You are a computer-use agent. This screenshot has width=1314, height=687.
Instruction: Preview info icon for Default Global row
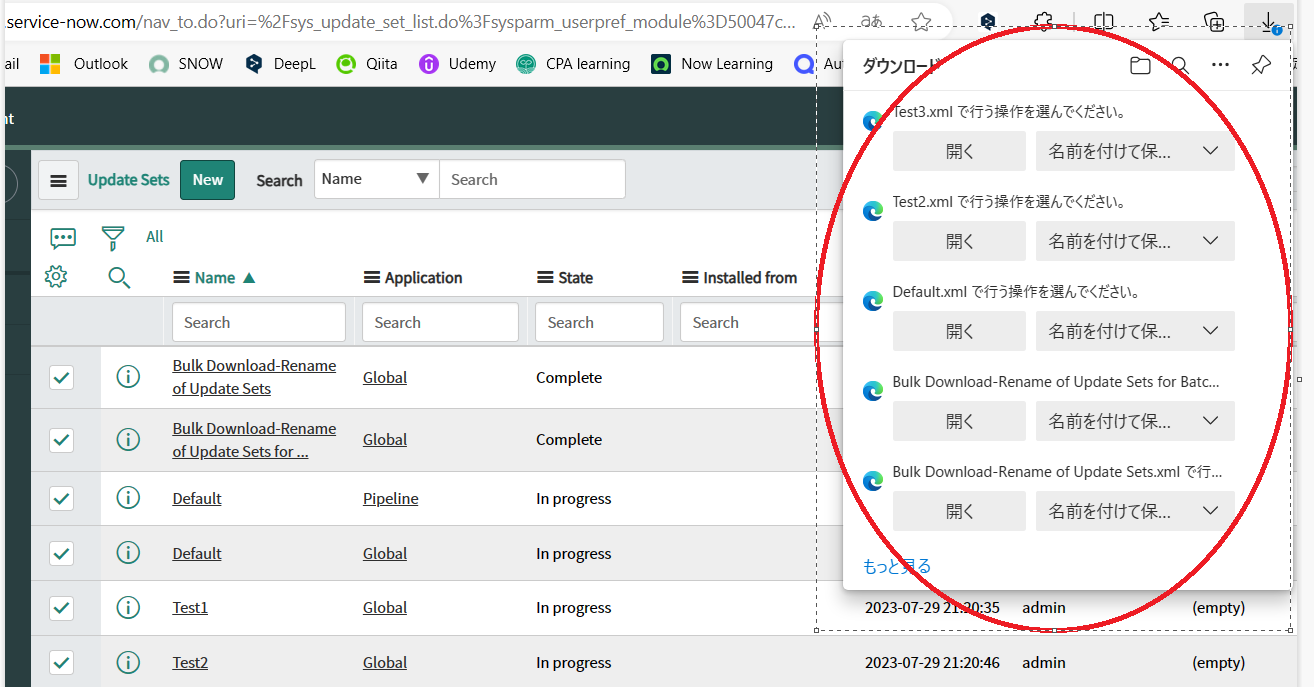(128, 553)
